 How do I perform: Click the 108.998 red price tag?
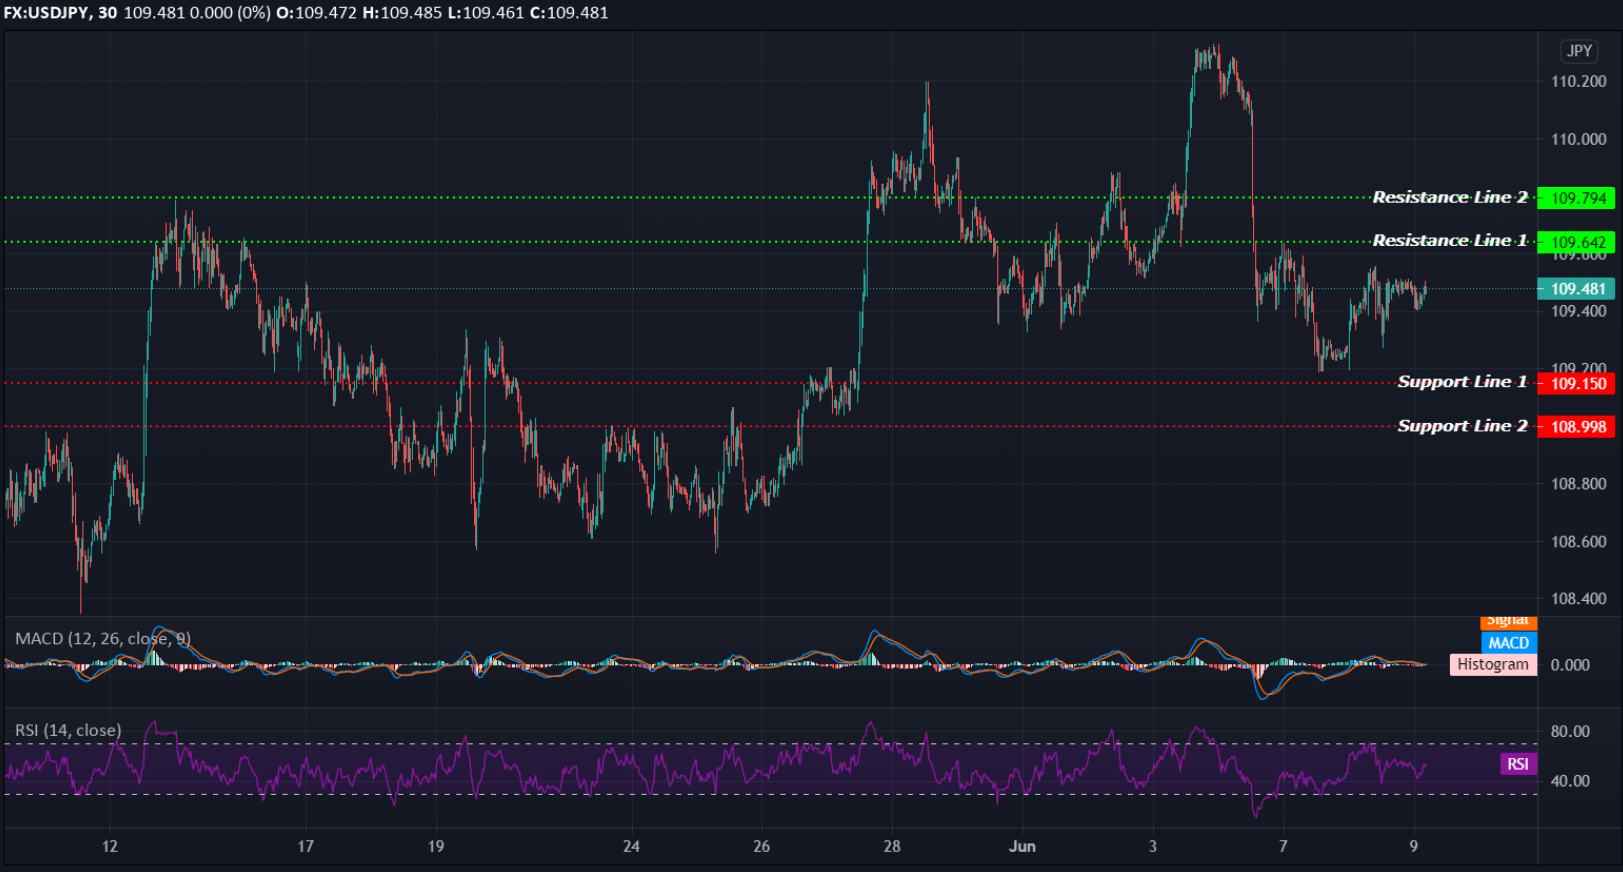point(1576,427)
